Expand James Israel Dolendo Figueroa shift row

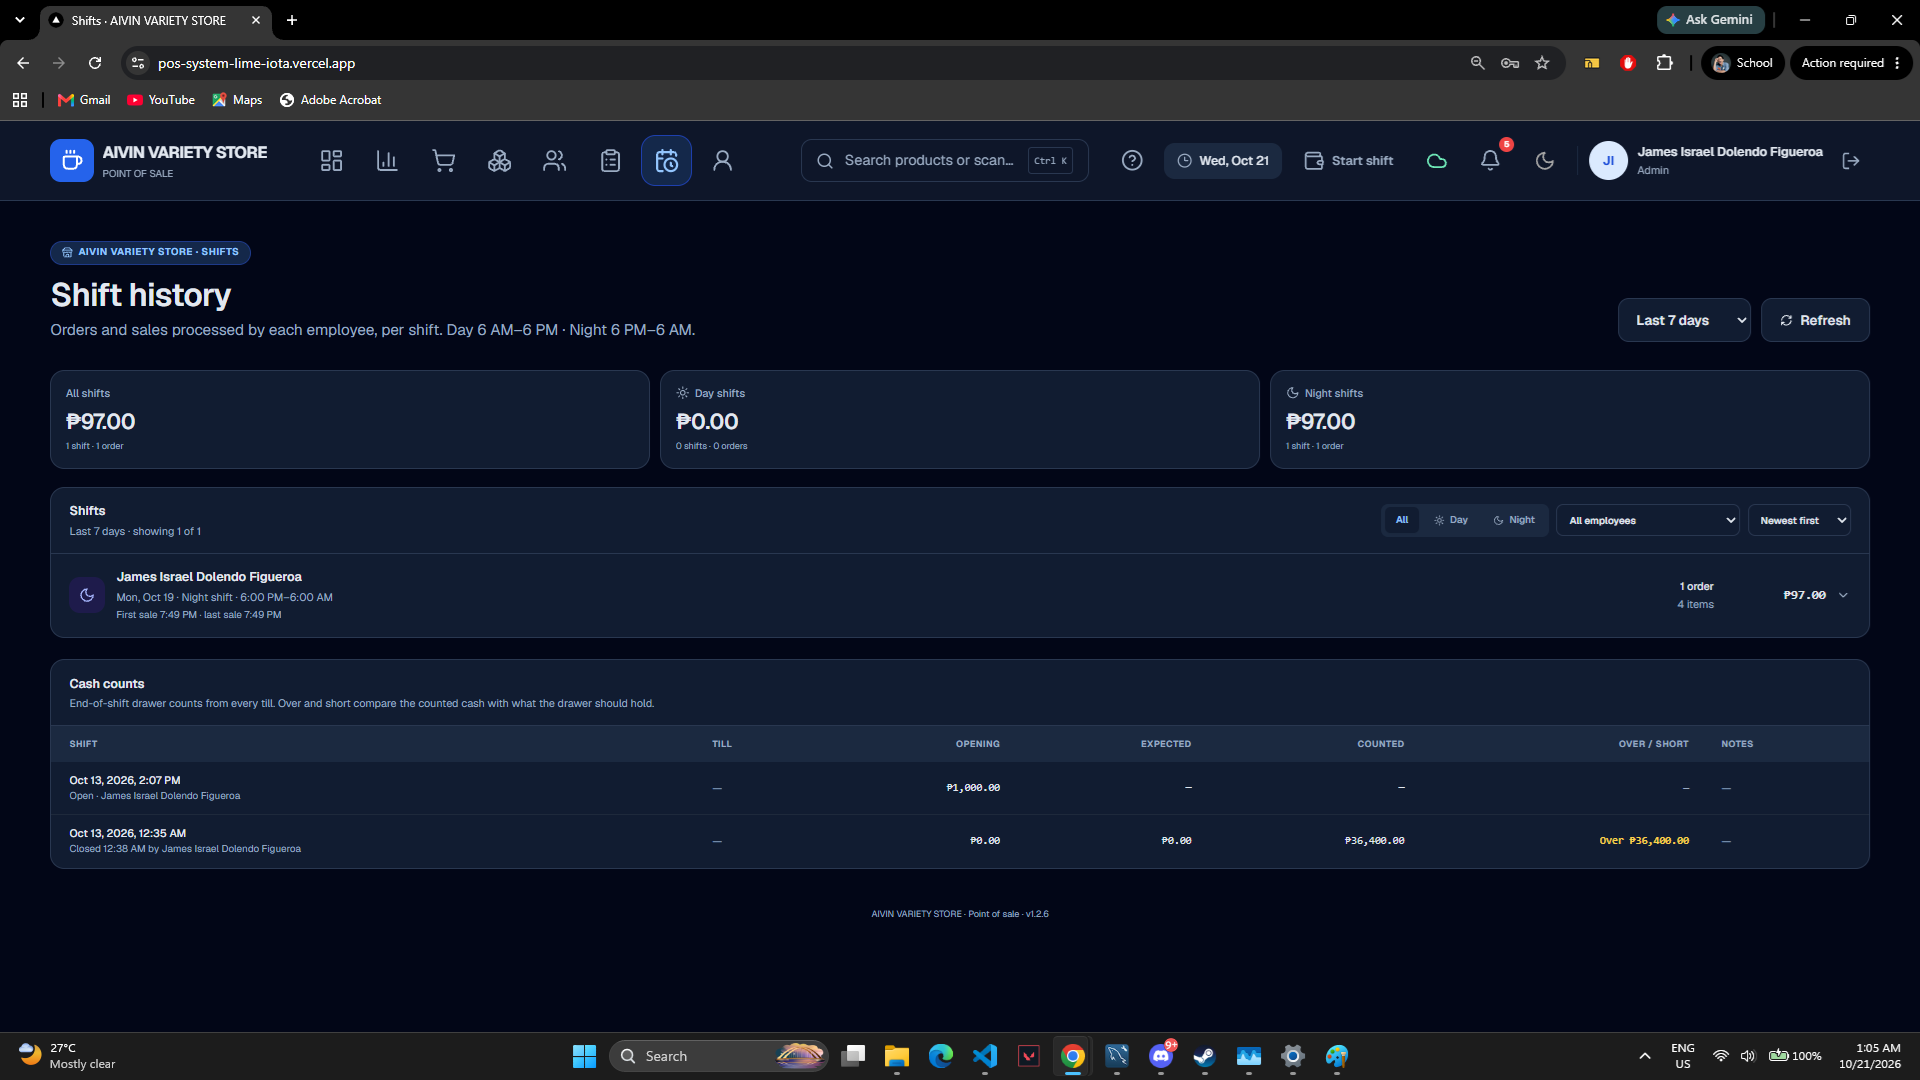coord(960,595)
